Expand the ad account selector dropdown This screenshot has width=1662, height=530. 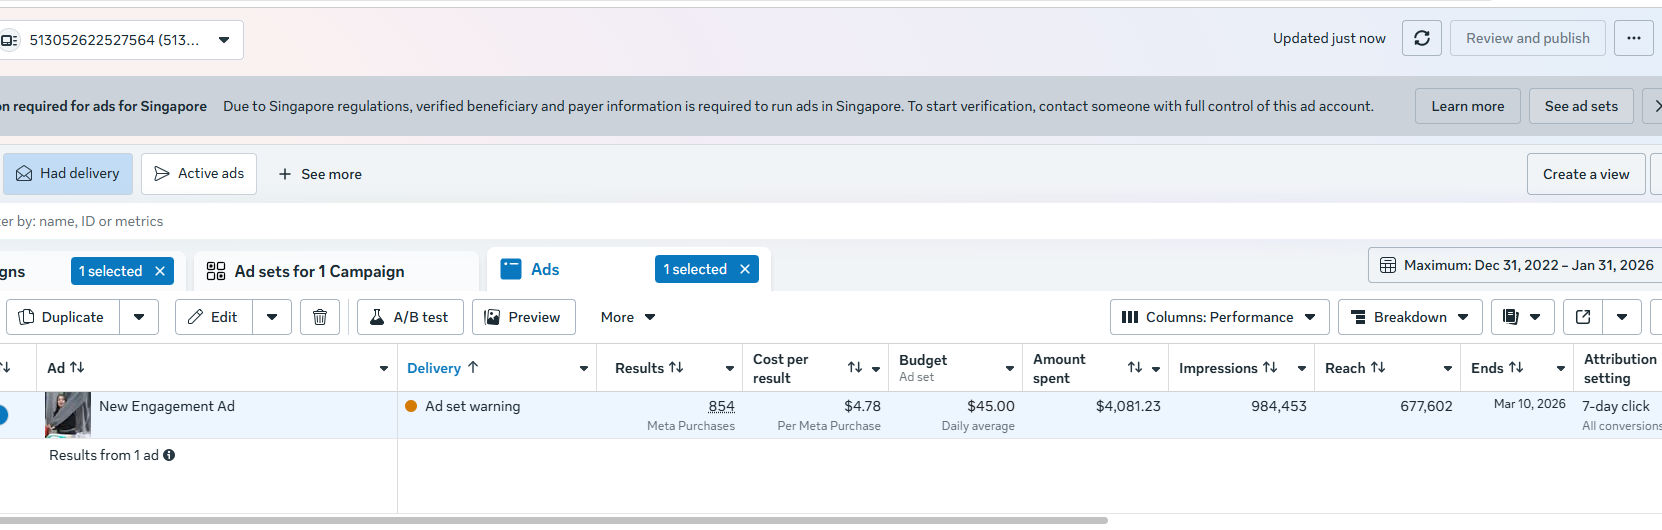coord(224,40)
